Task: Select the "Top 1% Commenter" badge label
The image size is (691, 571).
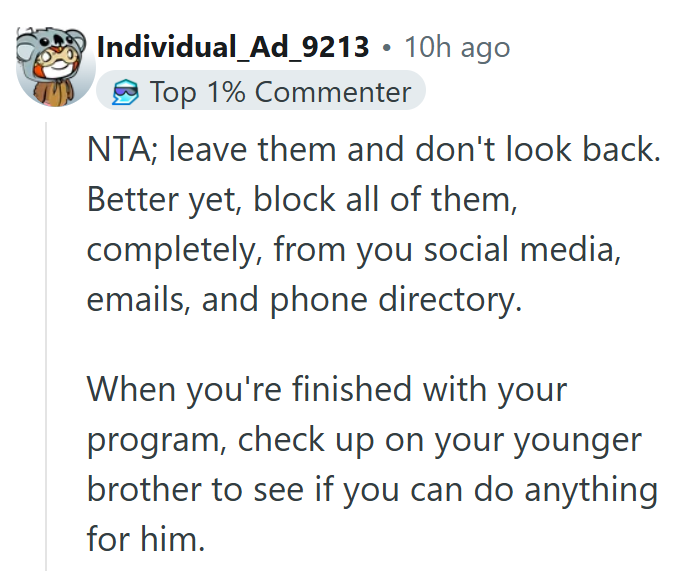Action: tap(280, 93)
